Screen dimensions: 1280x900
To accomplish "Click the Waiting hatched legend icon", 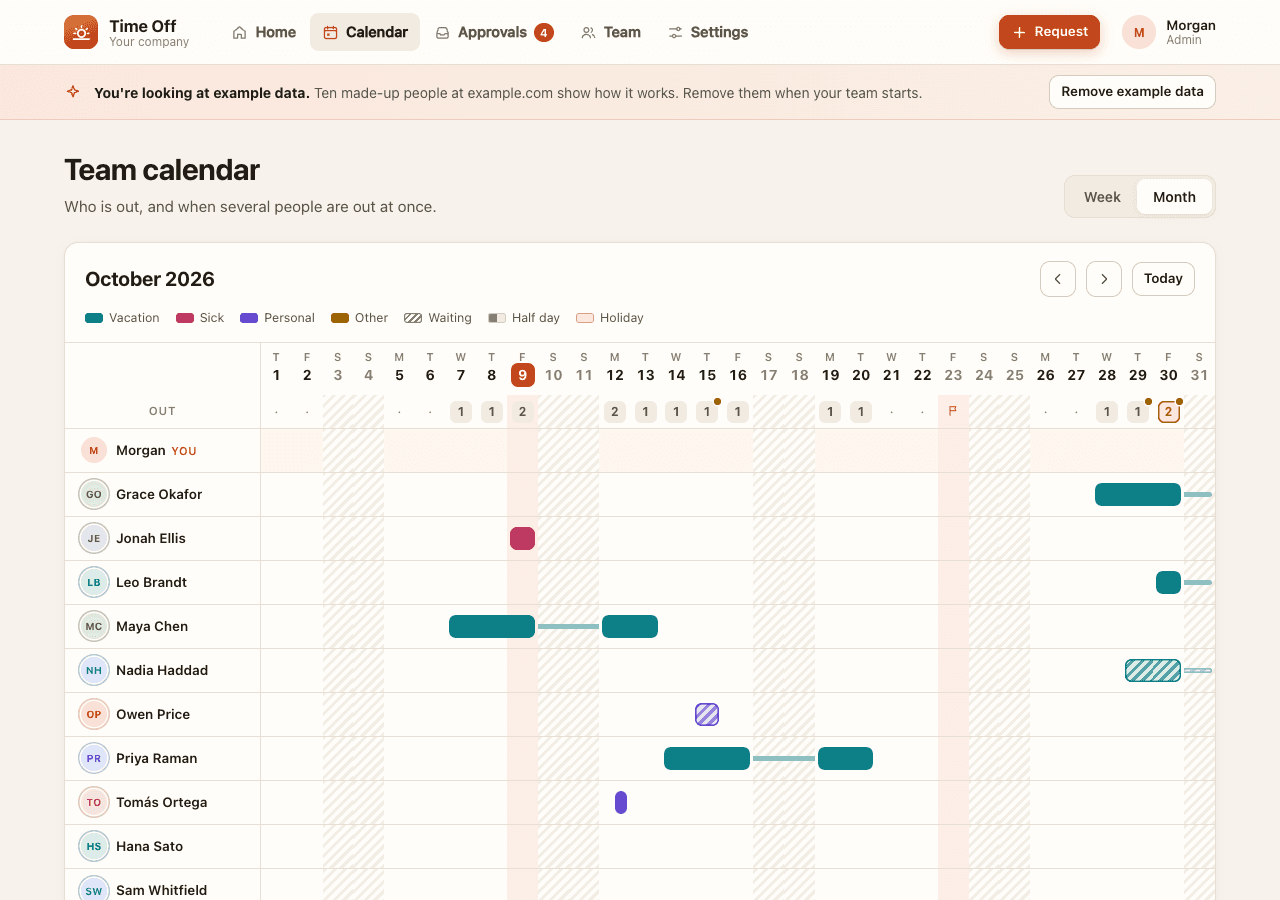I will (x=413, y=318).
